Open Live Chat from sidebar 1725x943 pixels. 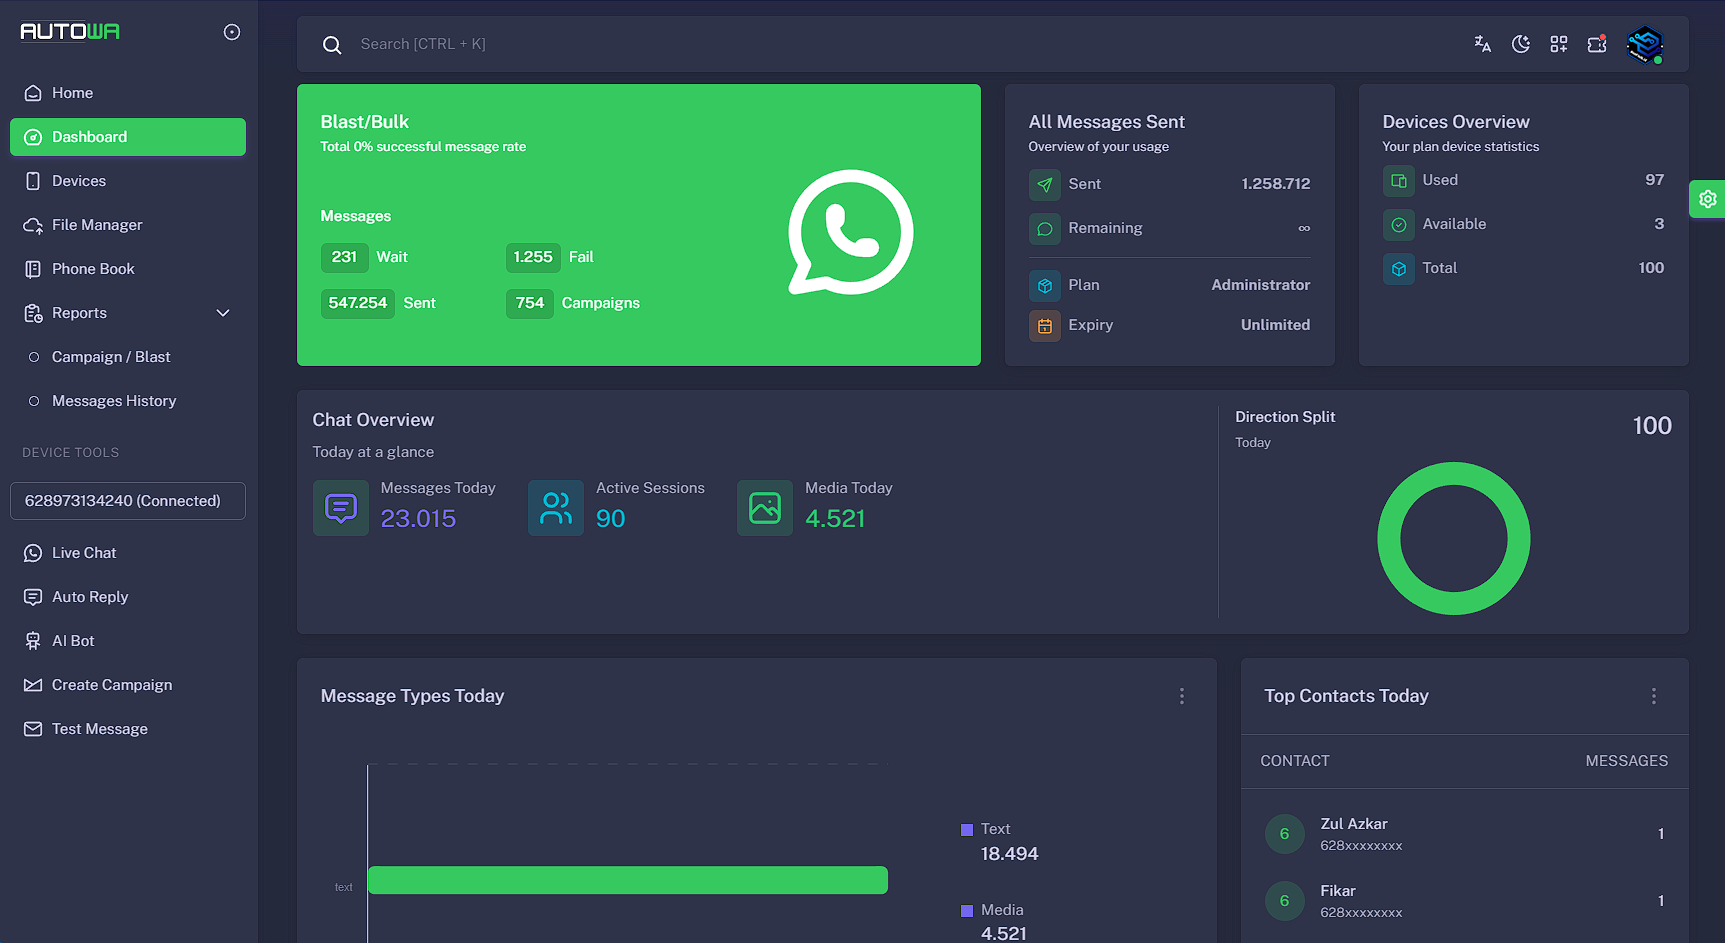pos(84,553)
